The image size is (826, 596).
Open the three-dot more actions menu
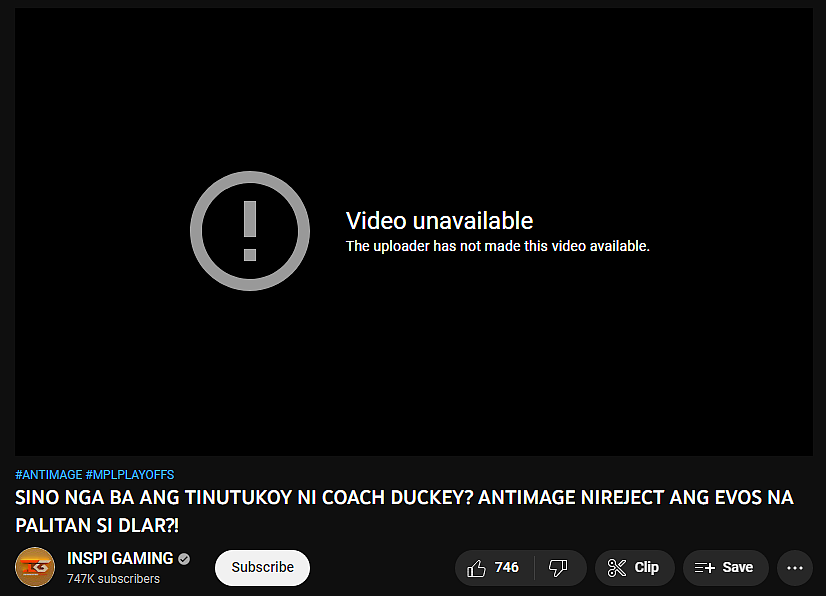pyautogui.click(x=795, y=568)
